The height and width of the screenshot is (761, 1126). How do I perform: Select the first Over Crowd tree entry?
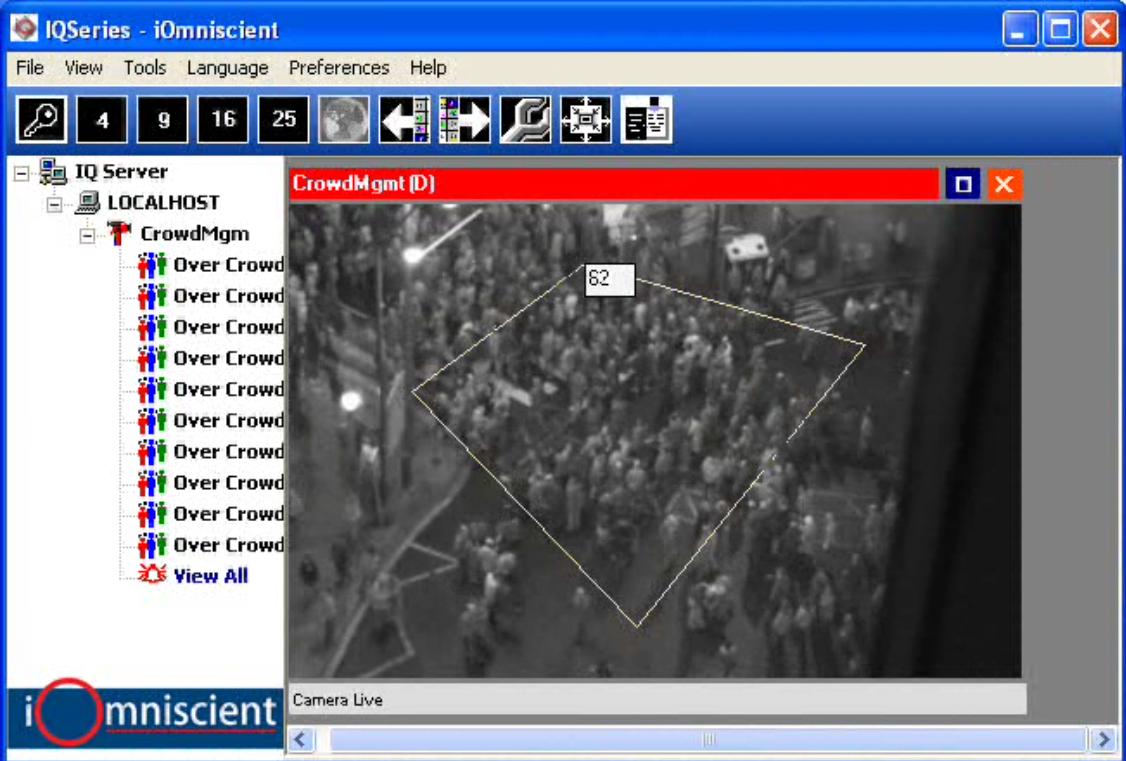tap(228, 266)
